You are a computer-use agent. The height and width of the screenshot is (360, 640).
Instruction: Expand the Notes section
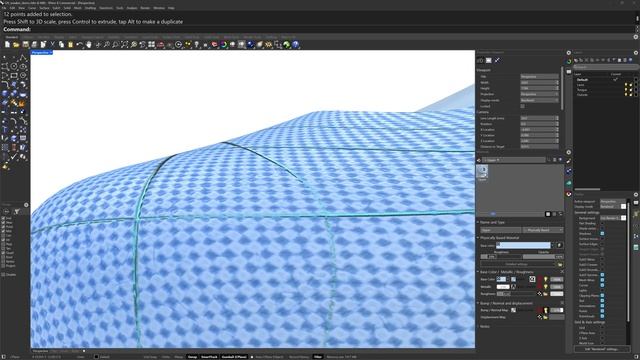point(478,326)
